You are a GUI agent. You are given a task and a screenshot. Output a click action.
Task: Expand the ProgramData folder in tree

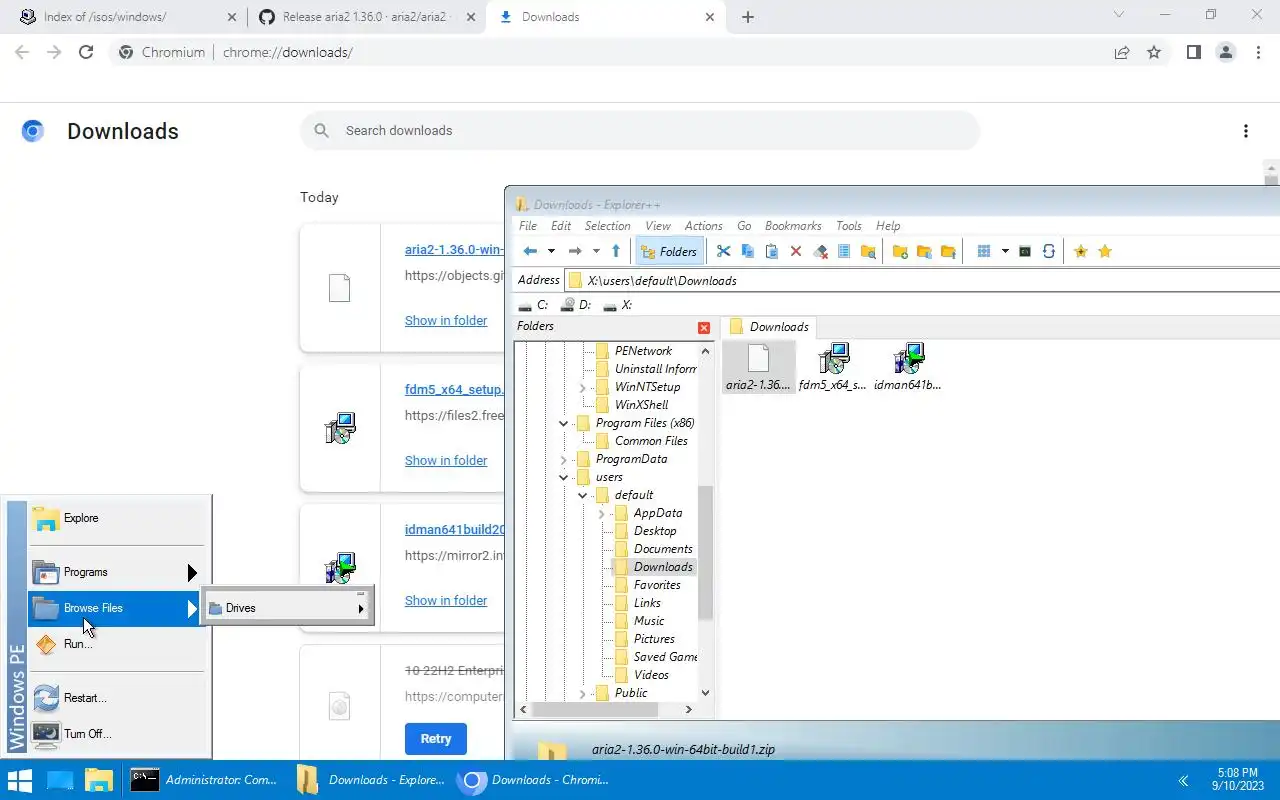[x=564, y=459]
